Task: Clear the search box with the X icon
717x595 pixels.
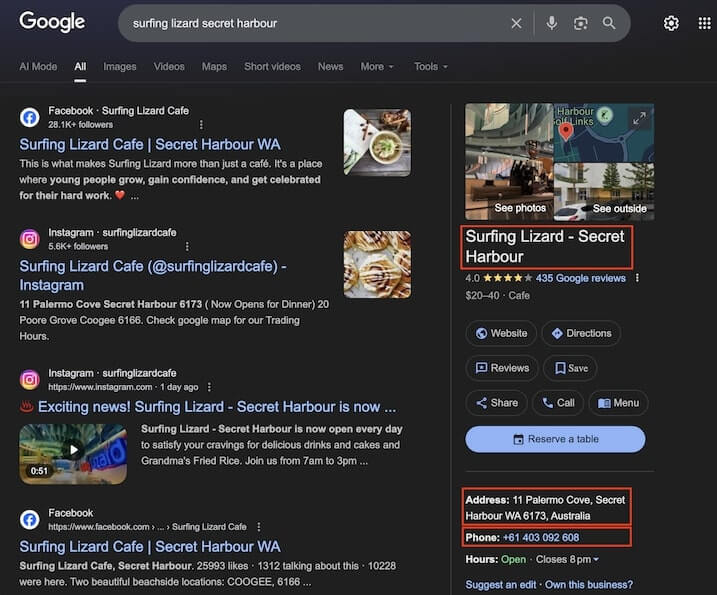Action: (516, 23)
